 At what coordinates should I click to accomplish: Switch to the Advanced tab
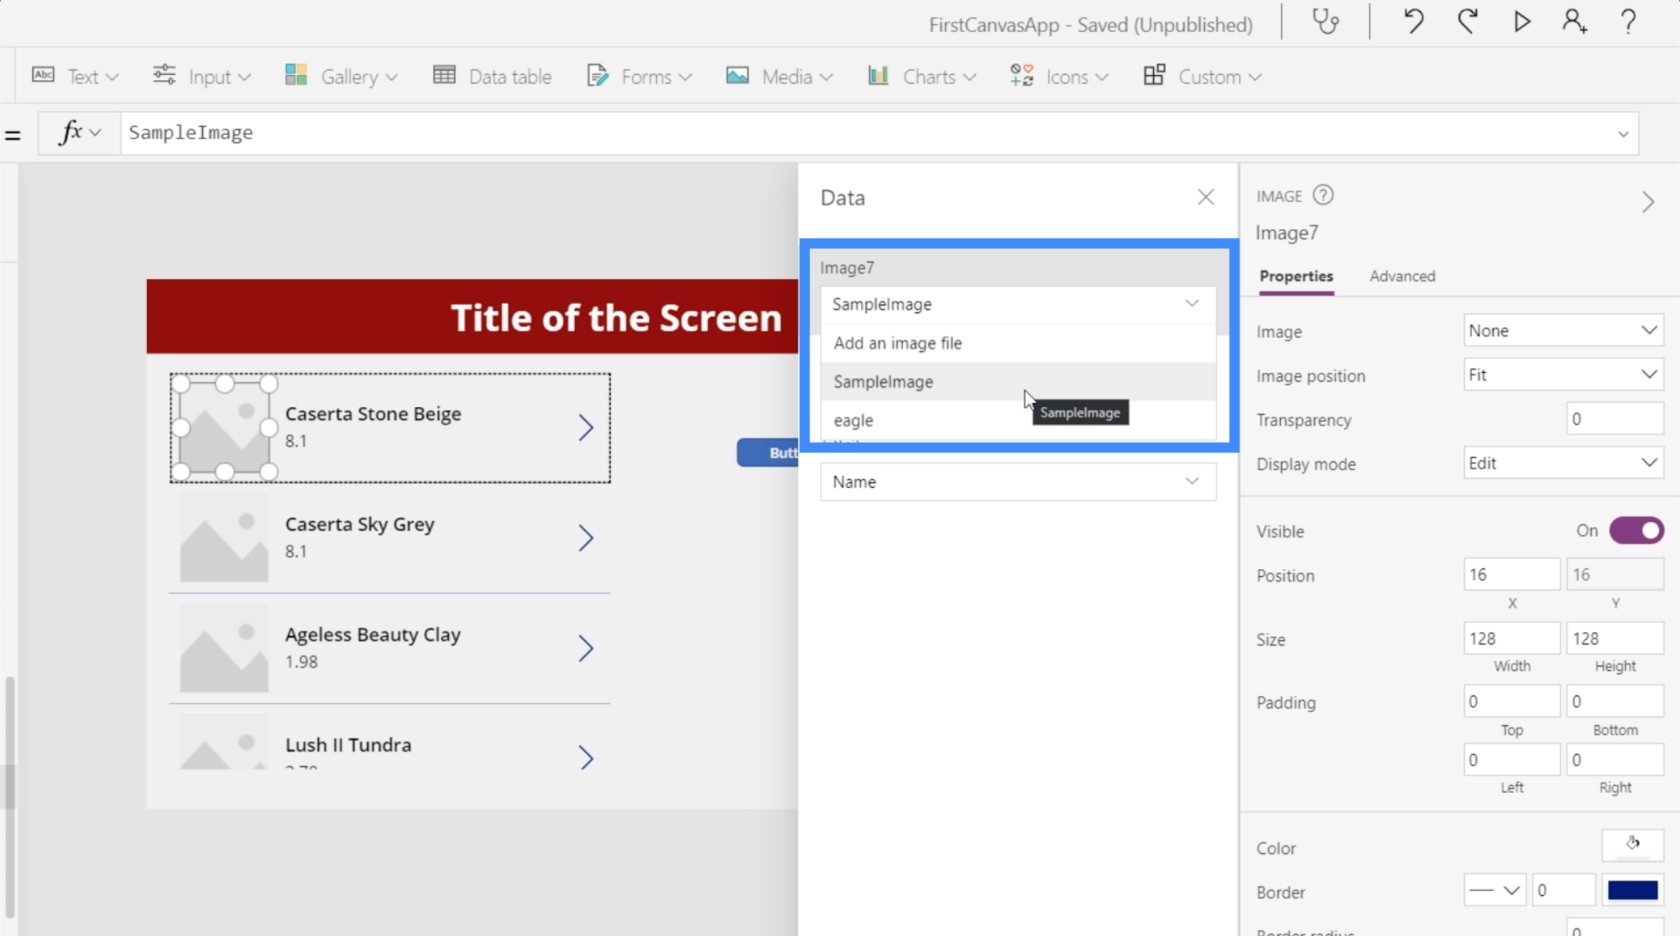(x=1402, y=276)
